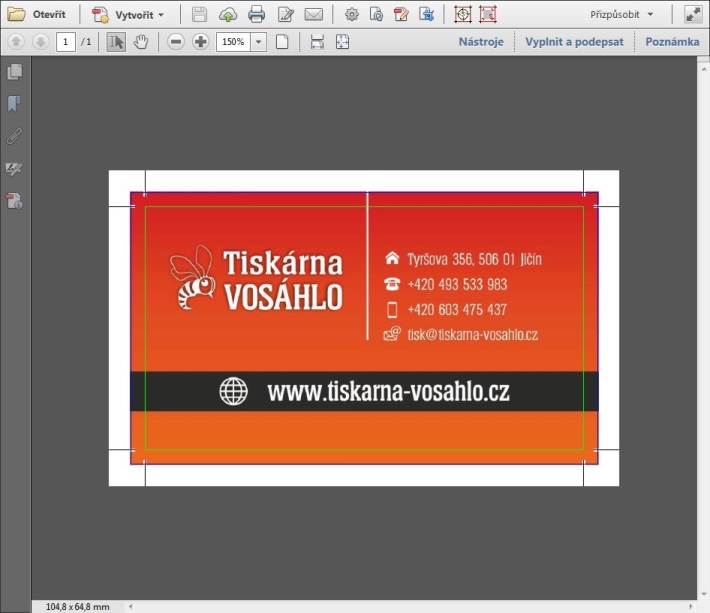Show standards panel in sidebar
This screenshot has width=710, height=613.
coord(14,201)
